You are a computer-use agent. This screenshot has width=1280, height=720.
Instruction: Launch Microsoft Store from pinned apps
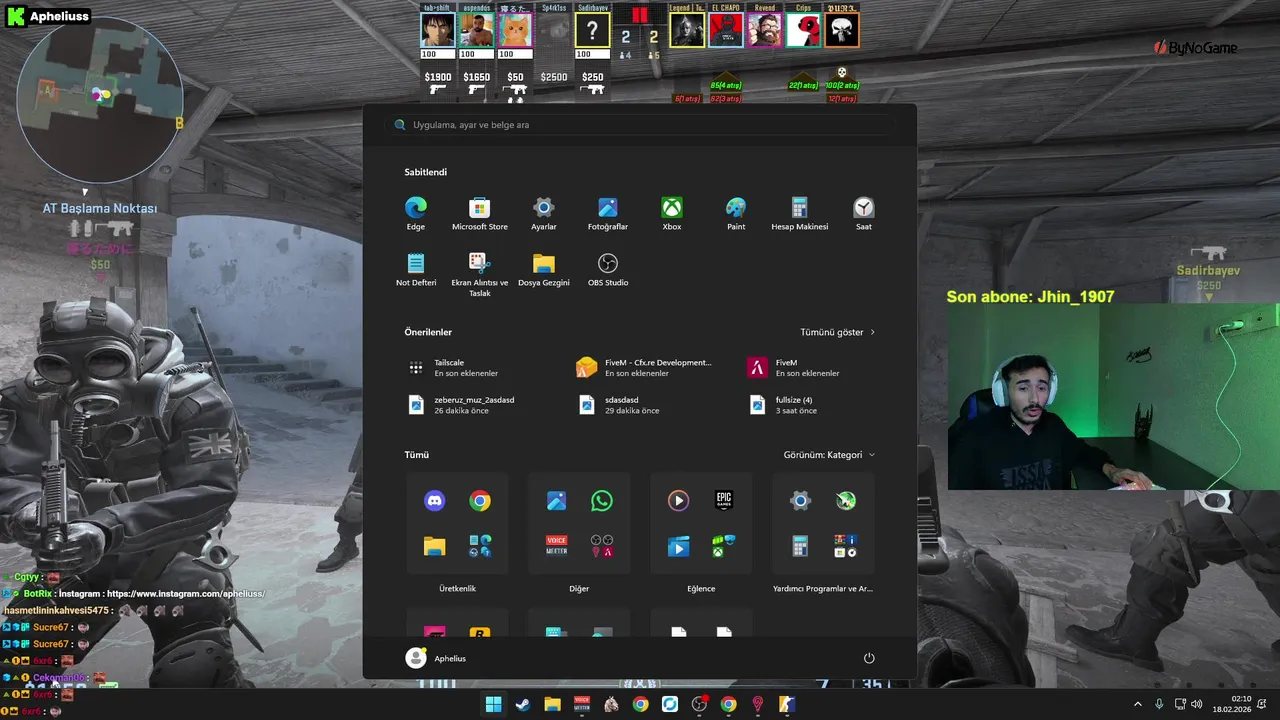pyautogui.click(x=480, y=213)
